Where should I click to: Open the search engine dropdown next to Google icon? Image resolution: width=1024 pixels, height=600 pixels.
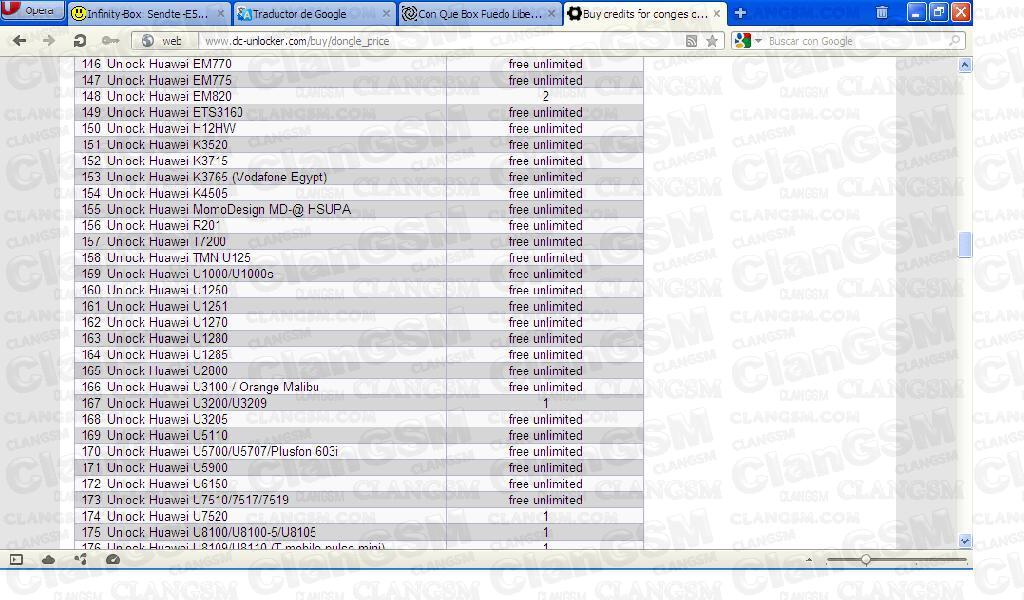point(758,40)
